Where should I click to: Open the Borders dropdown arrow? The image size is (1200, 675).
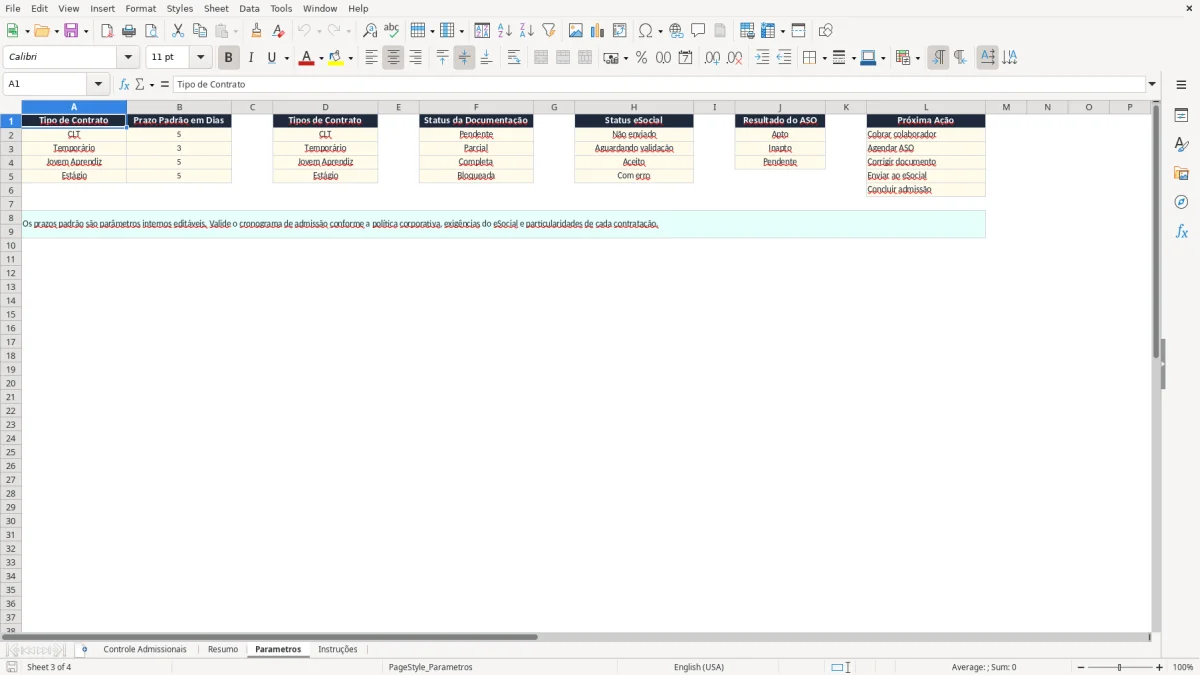coord(823,58)
